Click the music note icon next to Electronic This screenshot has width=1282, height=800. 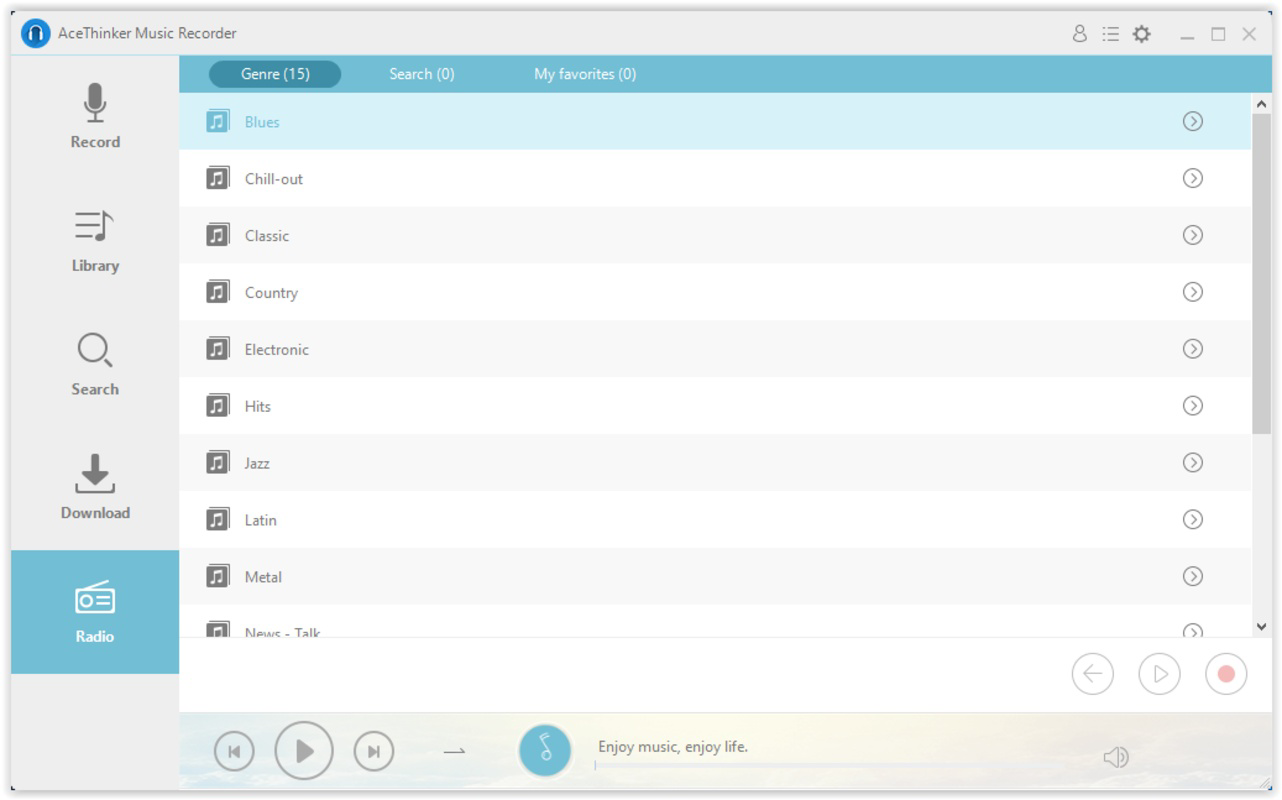218,349
